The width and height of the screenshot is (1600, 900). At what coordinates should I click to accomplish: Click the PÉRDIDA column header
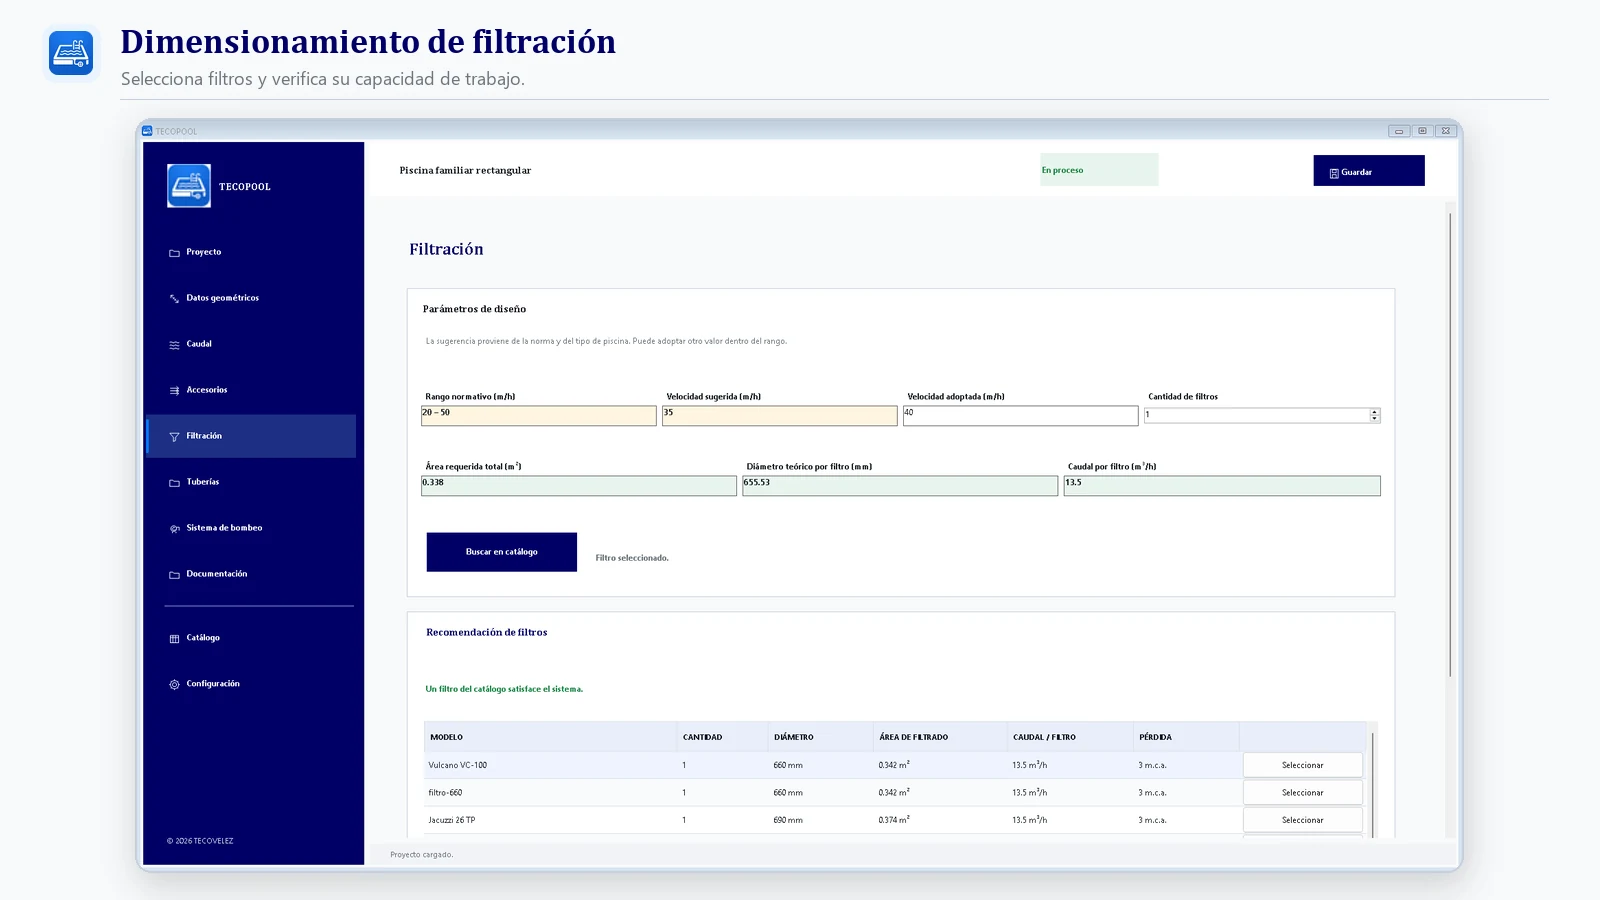(x=1186, y=737)
